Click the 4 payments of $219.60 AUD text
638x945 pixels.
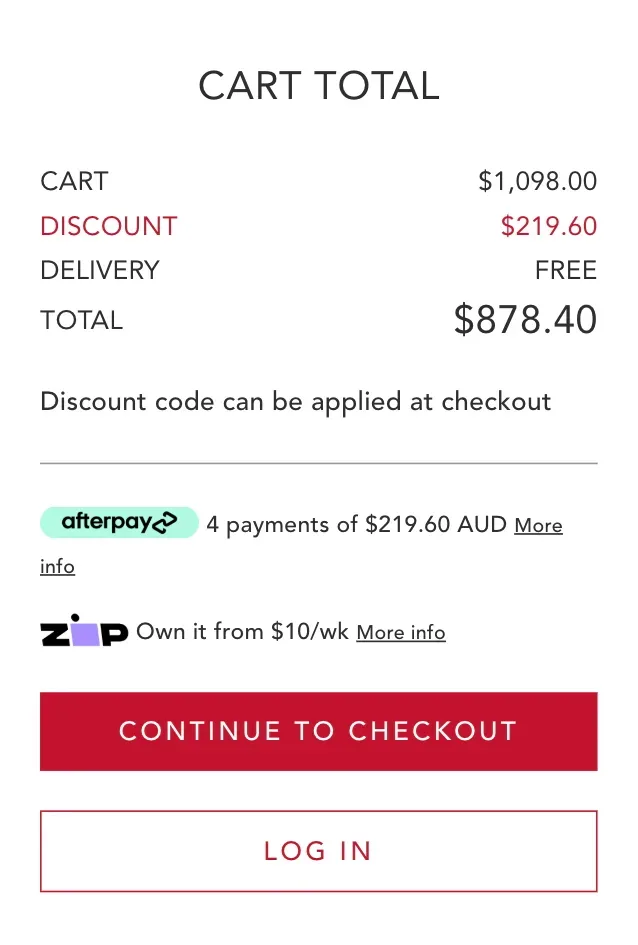[356, 524]
